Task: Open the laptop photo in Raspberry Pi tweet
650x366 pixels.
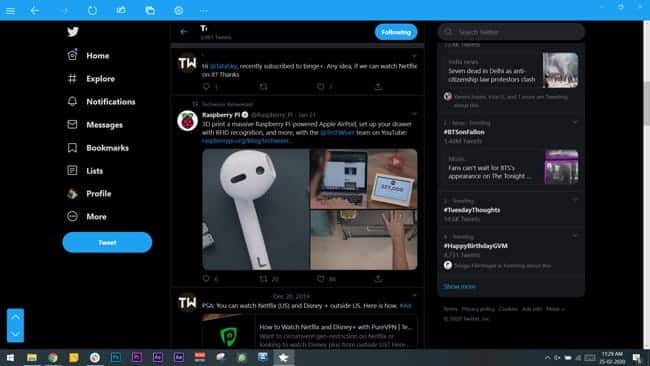Action: point(364,179)
